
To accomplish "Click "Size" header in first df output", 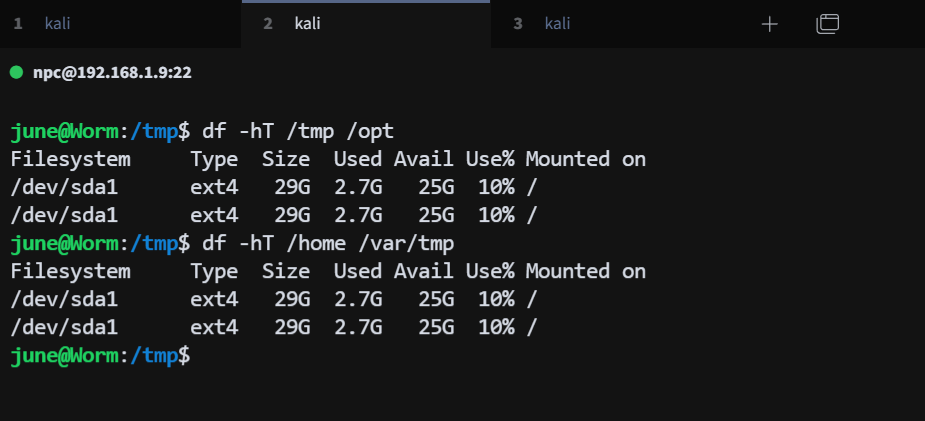I will coord(286,159).
